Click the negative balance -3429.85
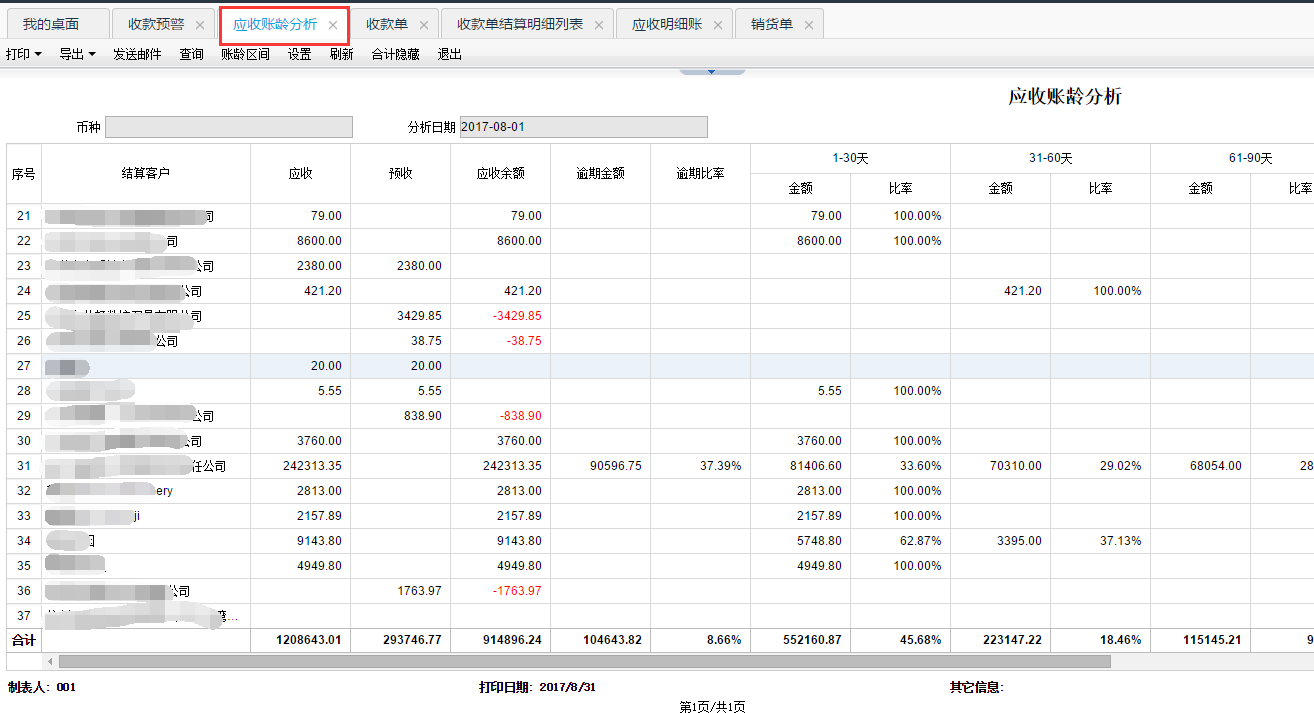Image resolution: width=1314 pixels, height=713 pixels. (501, 316)
